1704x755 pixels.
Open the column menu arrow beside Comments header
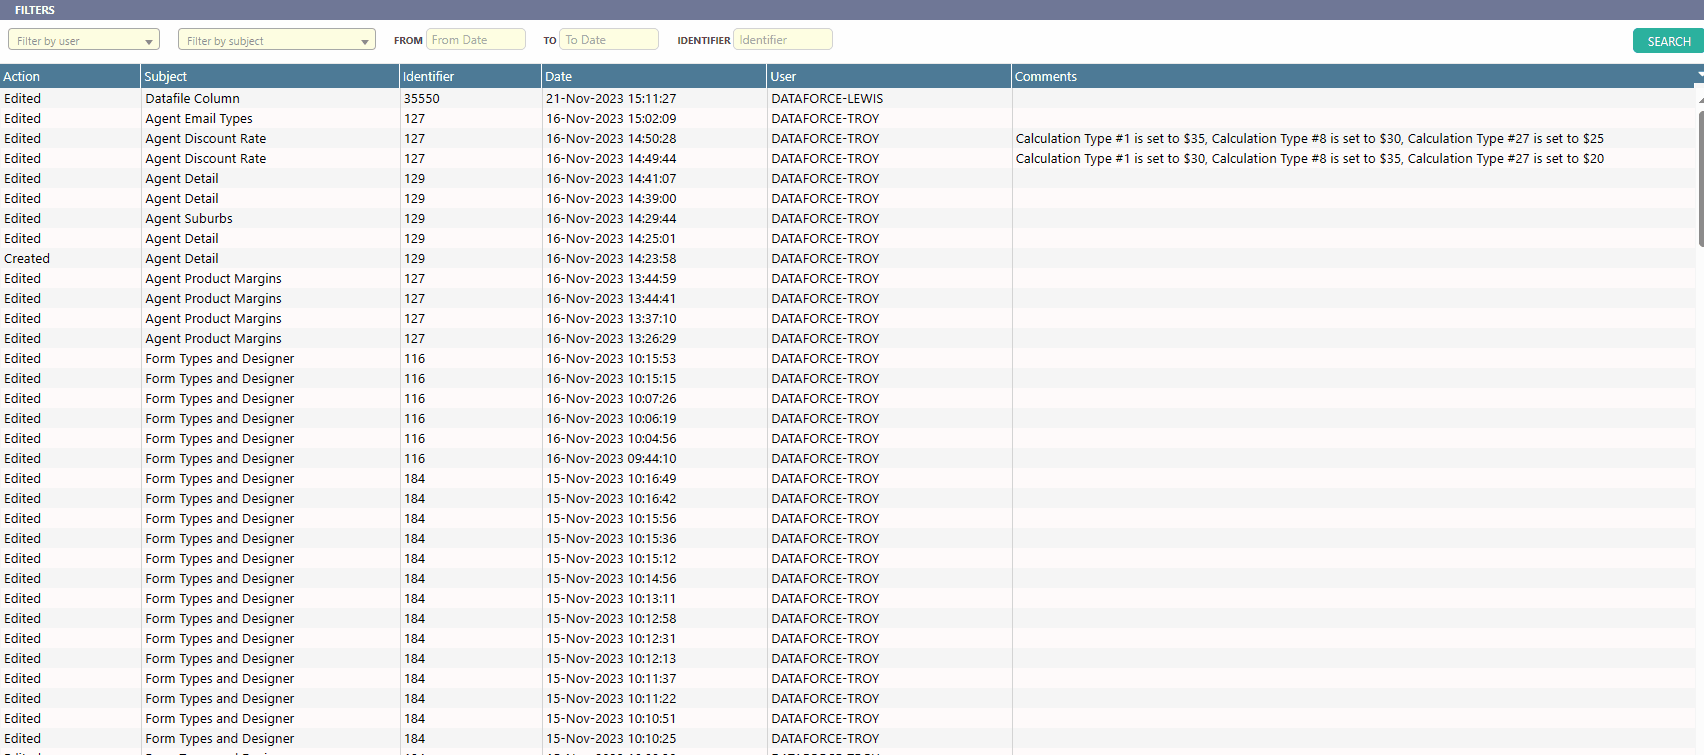click(1699, 76)
